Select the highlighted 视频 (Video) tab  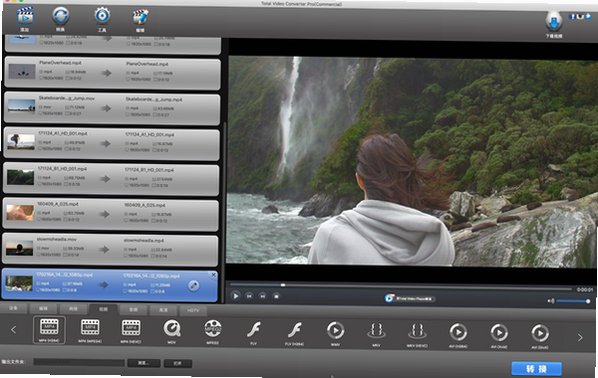click(x=103, y=309)
